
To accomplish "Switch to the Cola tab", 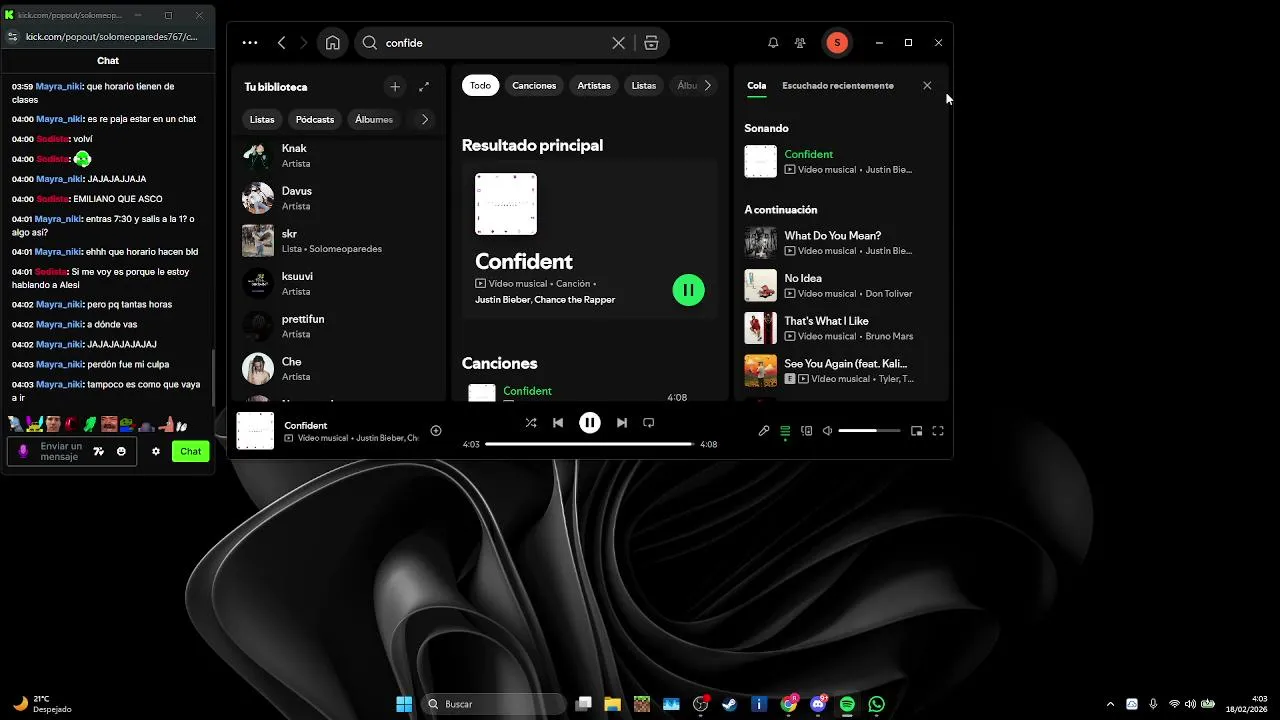I will pos(757,86).
